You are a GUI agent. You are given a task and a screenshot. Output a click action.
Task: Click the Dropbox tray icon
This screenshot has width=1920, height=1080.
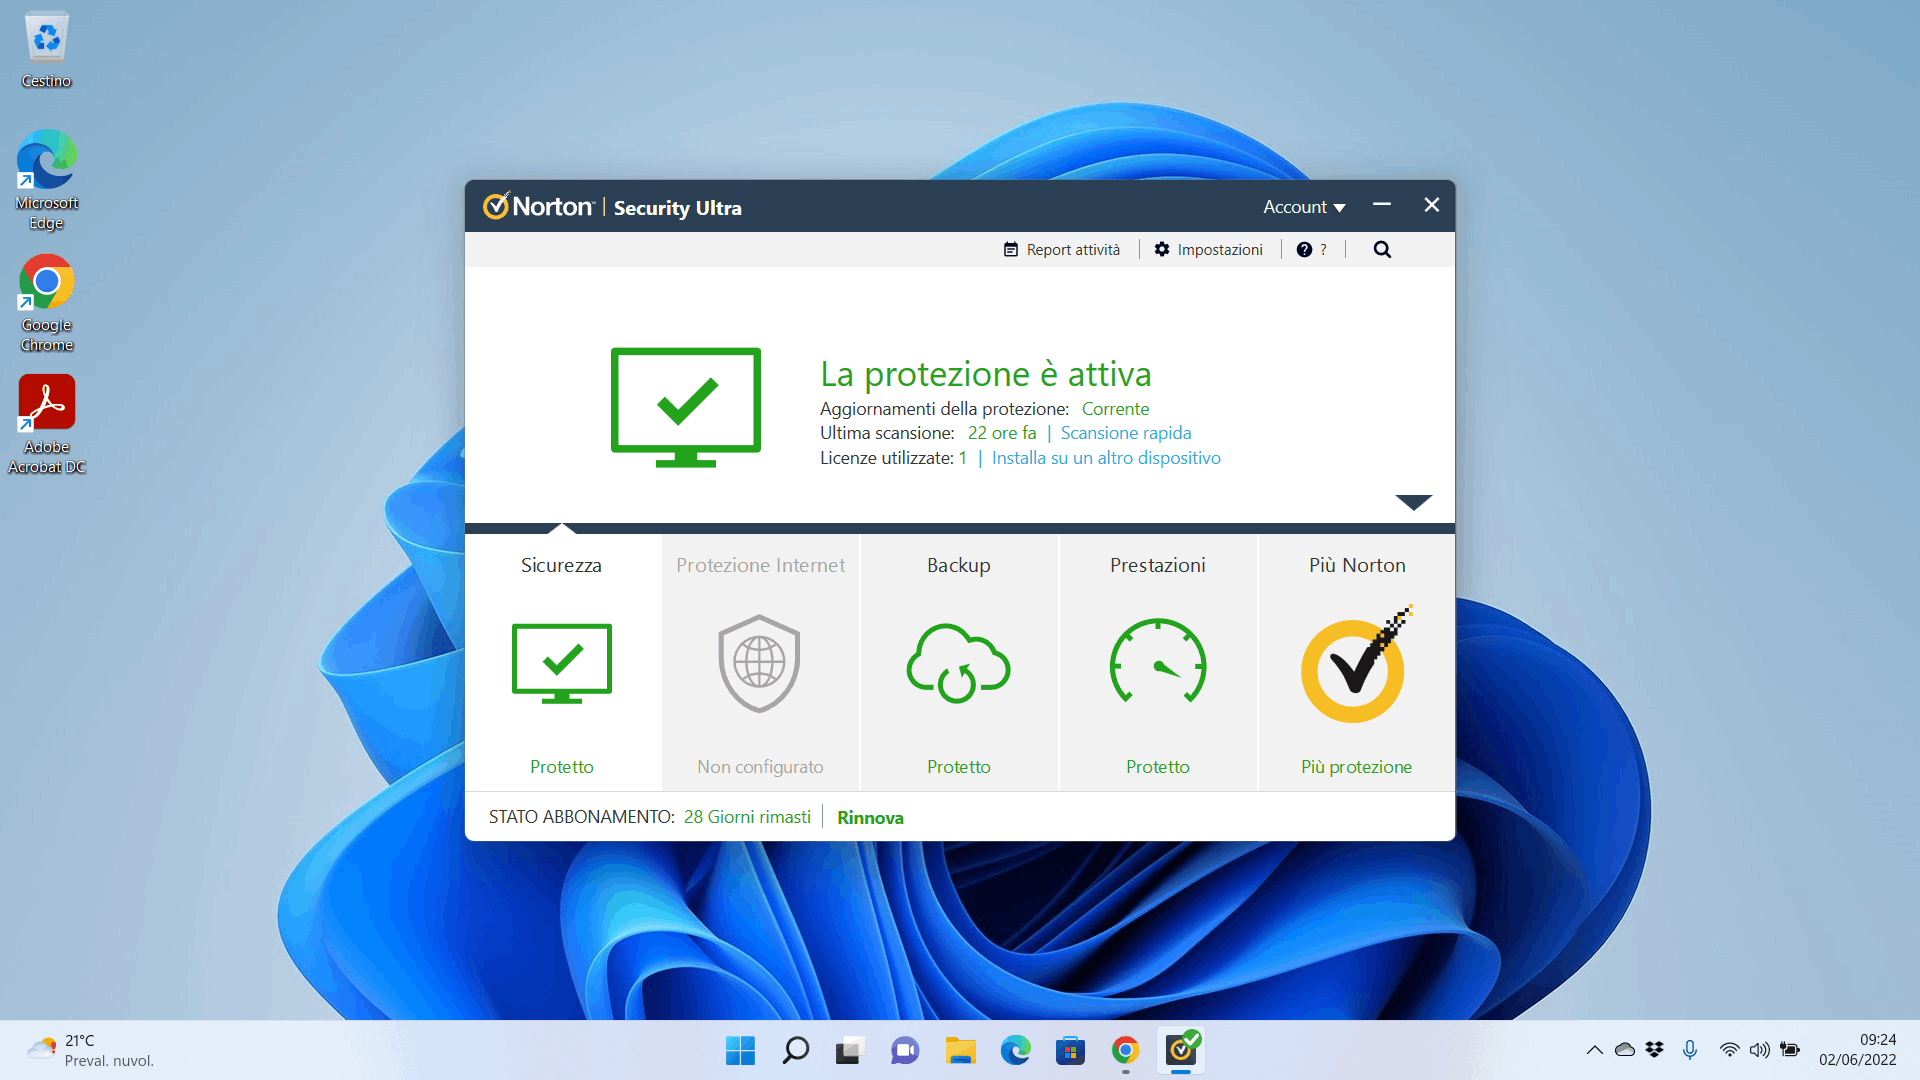(1655, 1050)
